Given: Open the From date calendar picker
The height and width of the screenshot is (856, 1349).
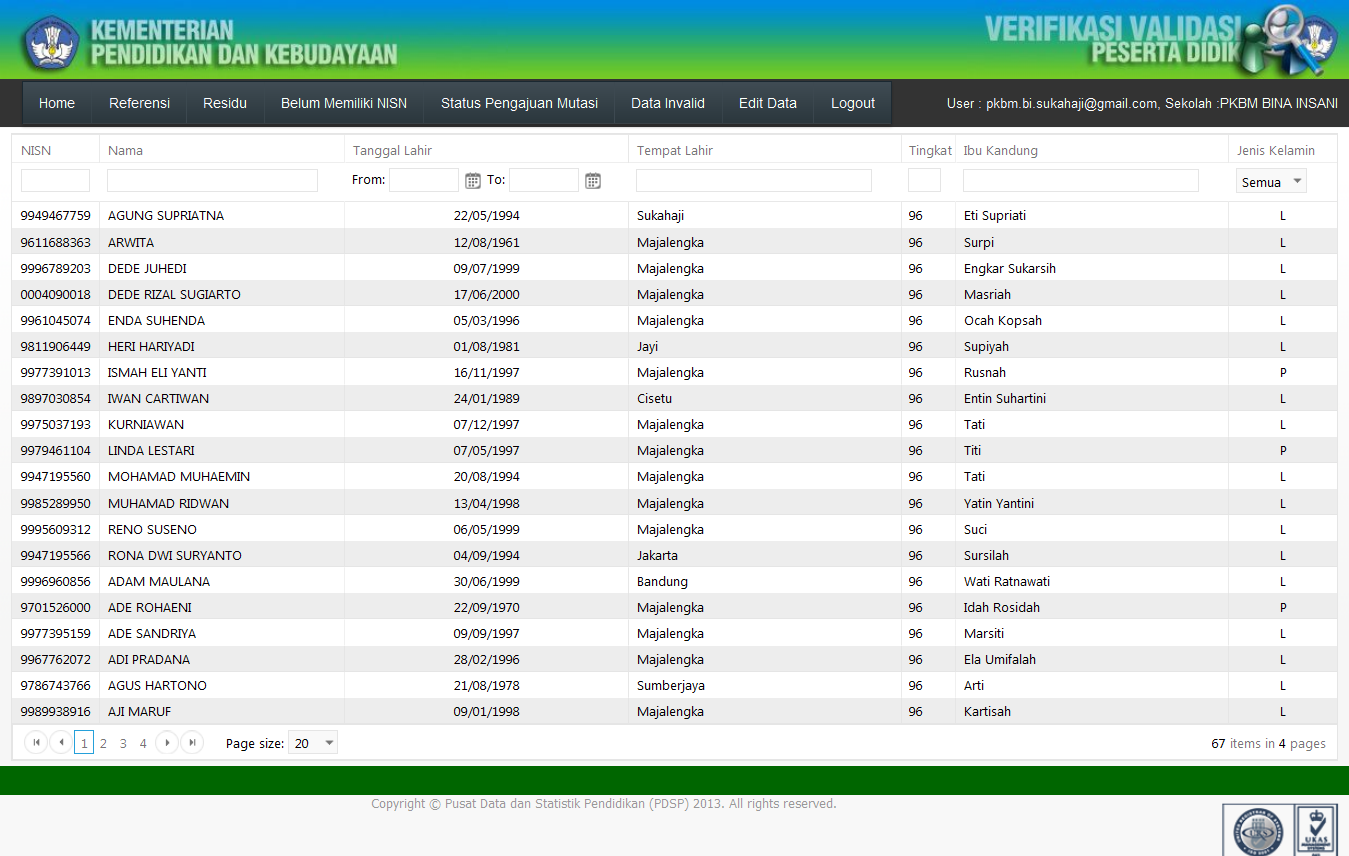Looking at the screenshot, I should click(473, 181).
